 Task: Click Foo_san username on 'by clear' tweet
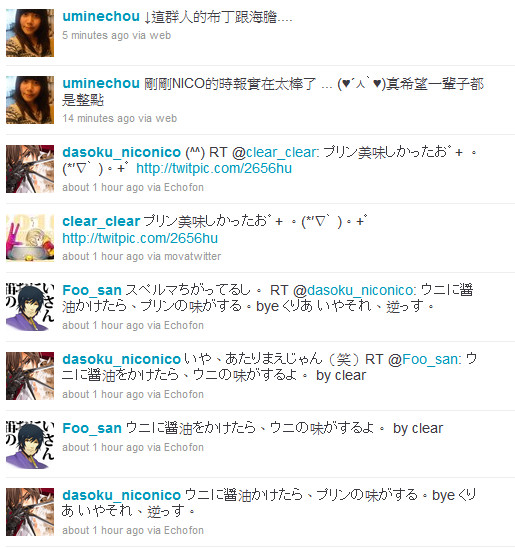tap(92, 428)
